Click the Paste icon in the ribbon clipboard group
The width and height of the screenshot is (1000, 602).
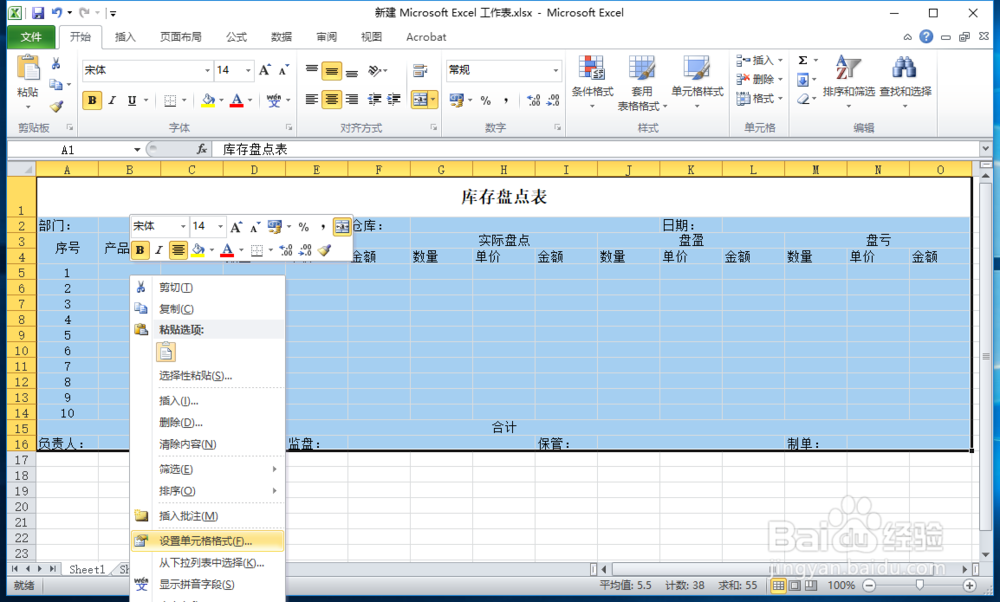coord(28,69)
